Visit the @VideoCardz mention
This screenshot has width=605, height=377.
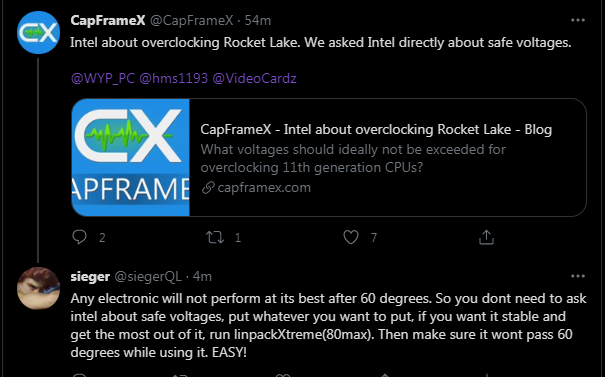254,78
